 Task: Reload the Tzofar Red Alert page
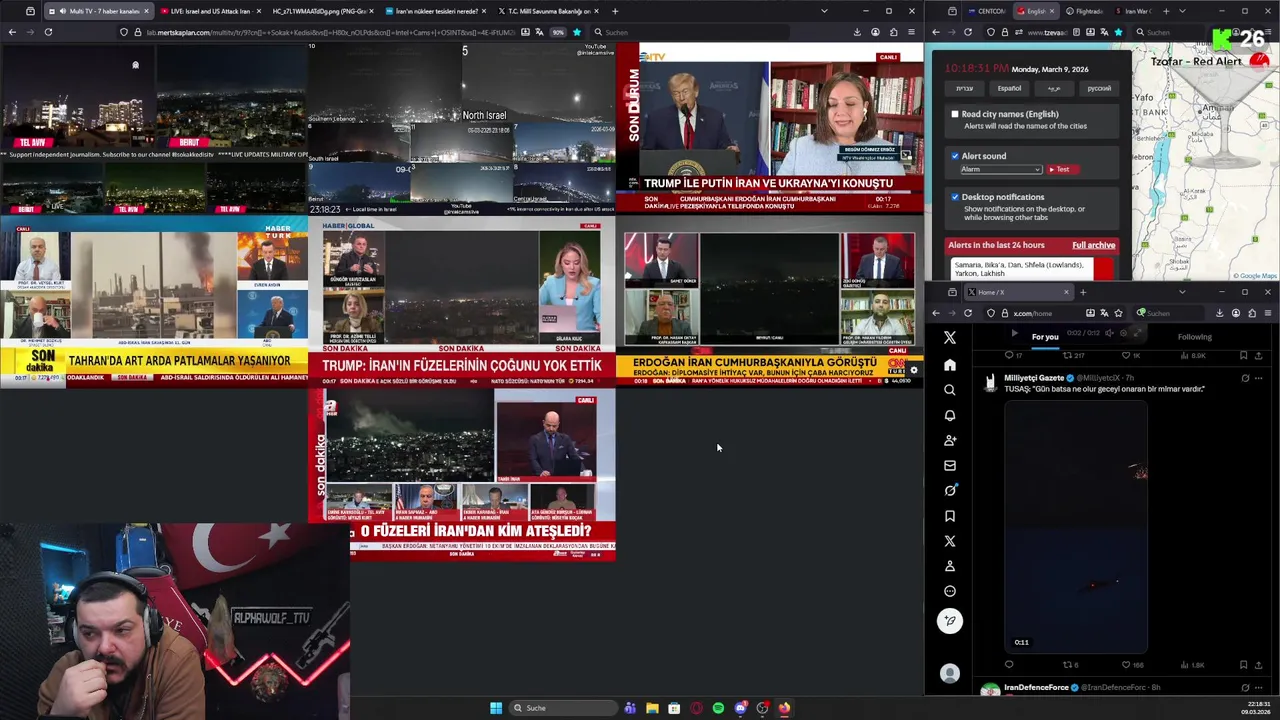point(967,32)
